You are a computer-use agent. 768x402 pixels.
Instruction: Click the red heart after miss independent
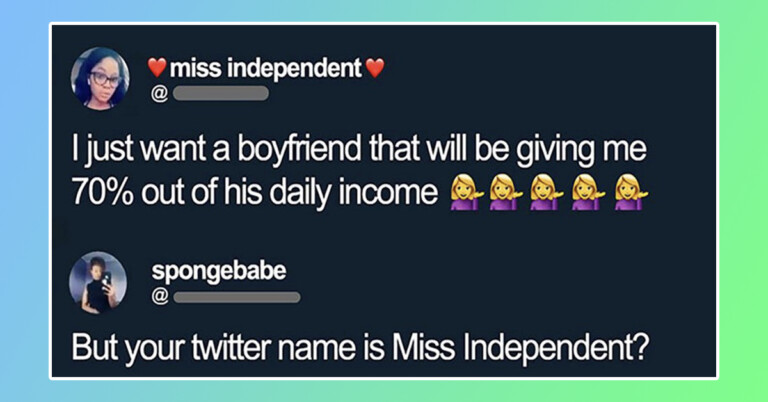click(375, 68)
